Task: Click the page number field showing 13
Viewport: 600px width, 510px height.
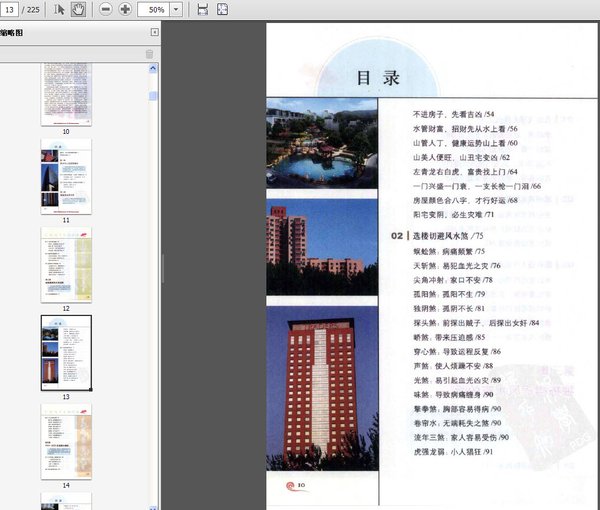Action: click(9, 9)
